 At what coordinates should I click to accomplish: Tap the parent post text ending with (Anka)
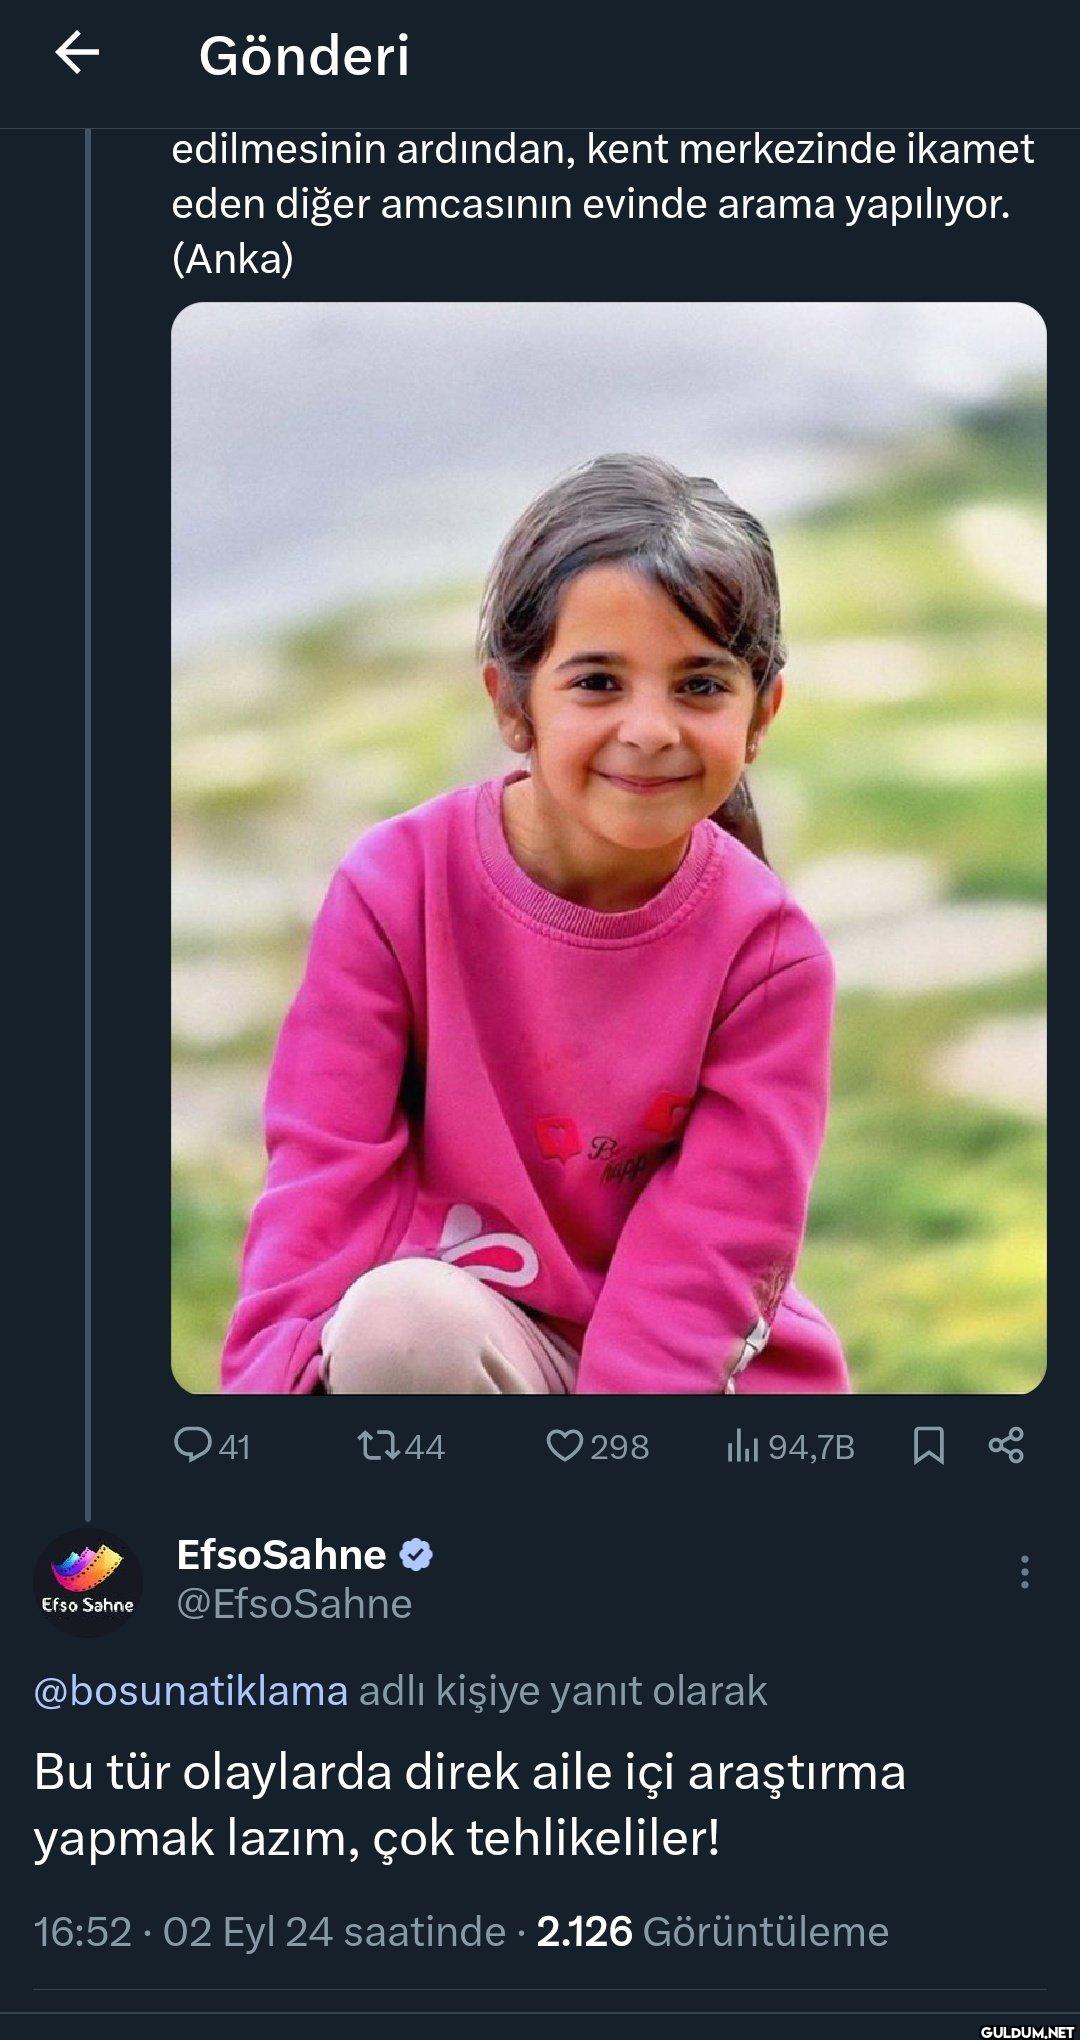[x=600, y=204]
